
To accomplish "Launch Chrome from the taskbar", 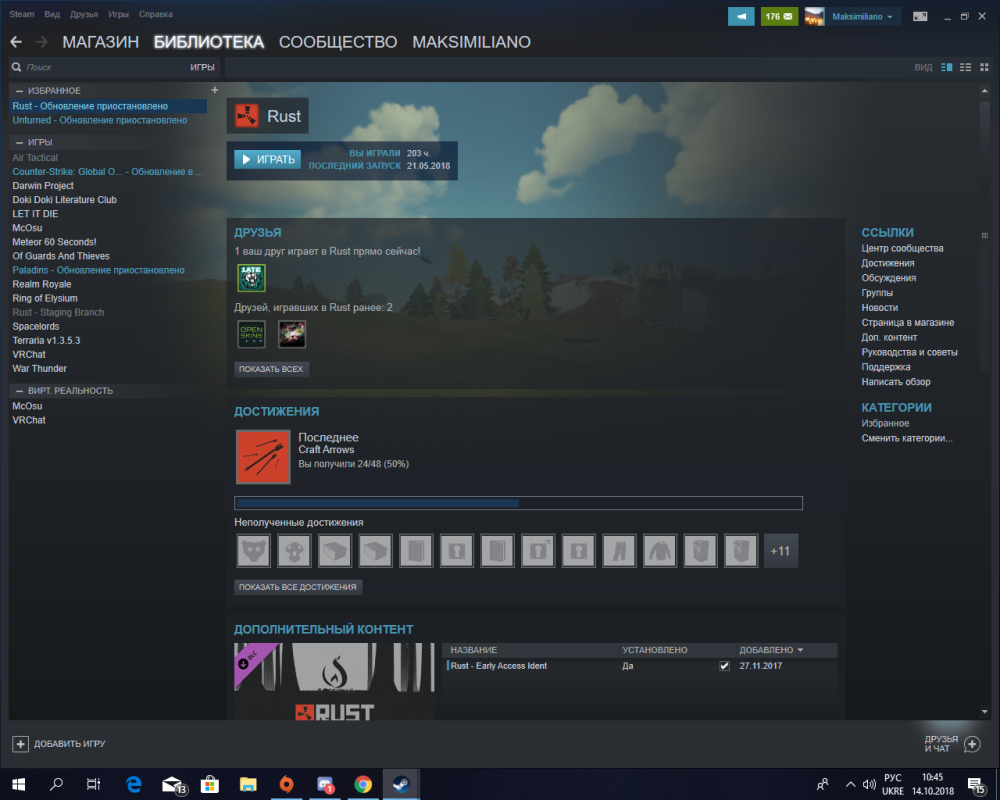I will 363,784.
